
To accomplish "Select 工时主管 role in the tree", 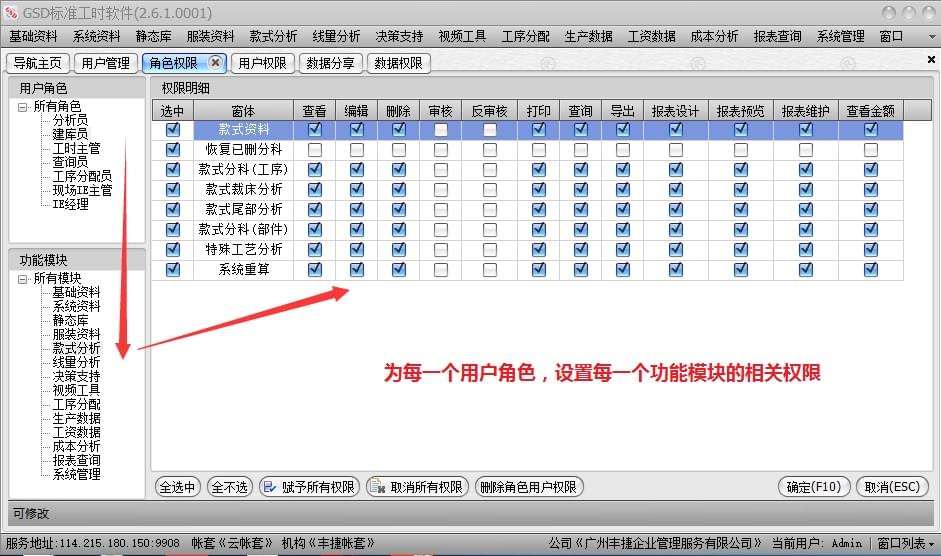I will click(76, 149).
